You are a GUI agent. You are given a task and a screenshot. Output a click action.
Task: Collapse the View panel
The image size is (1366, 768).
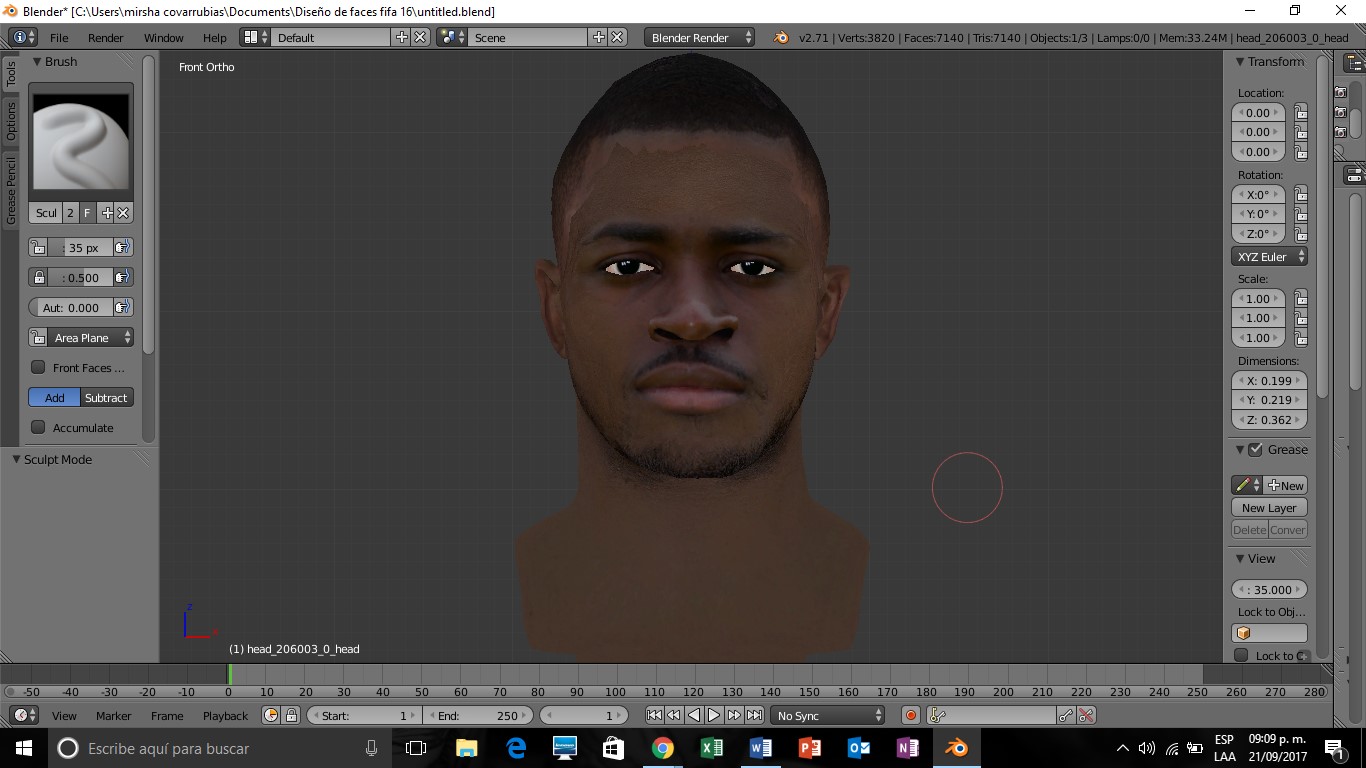(x=1240, y=558)
